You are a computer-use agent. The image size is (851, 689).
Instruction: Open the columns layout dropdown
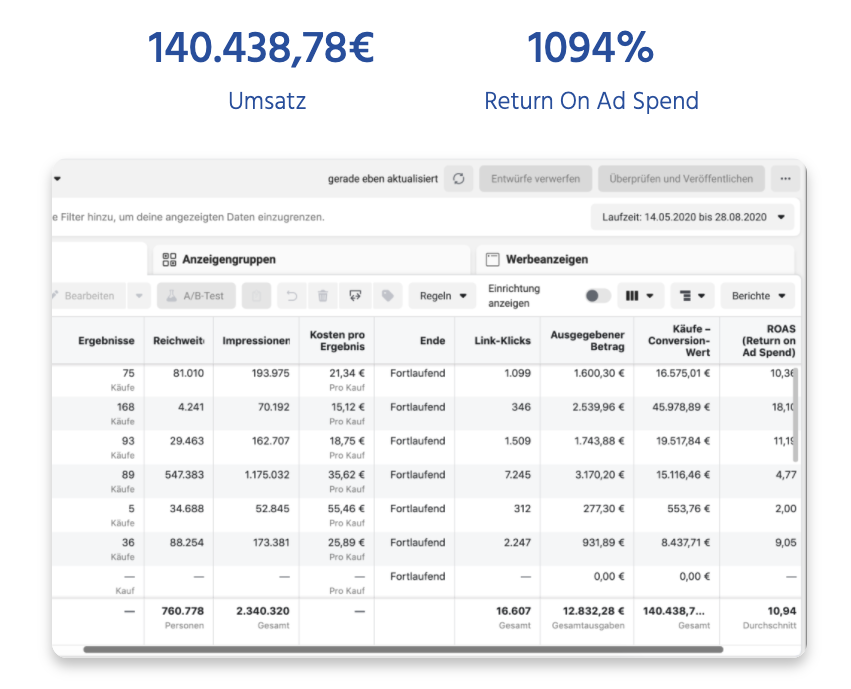pos(640,296)
